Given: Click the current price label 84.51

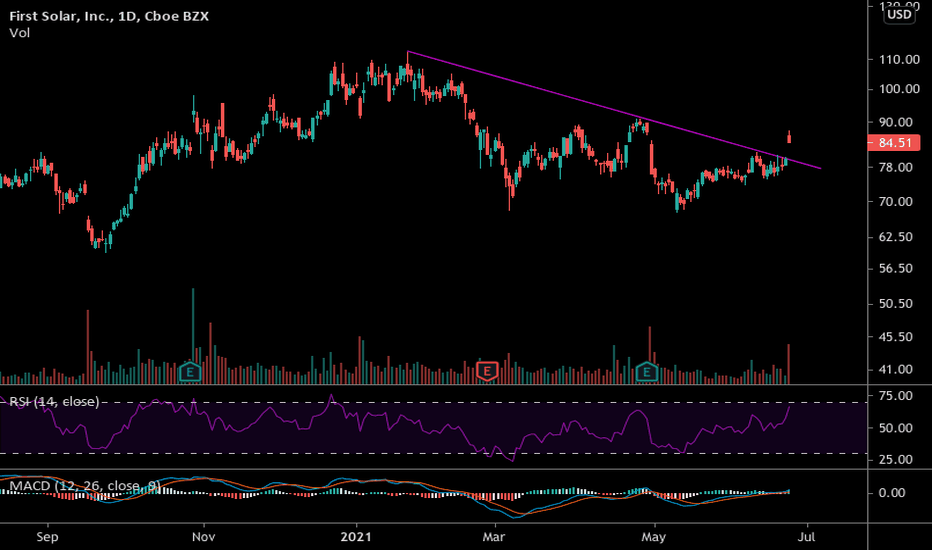Looking at the screenshot, I should click(895, 143).
